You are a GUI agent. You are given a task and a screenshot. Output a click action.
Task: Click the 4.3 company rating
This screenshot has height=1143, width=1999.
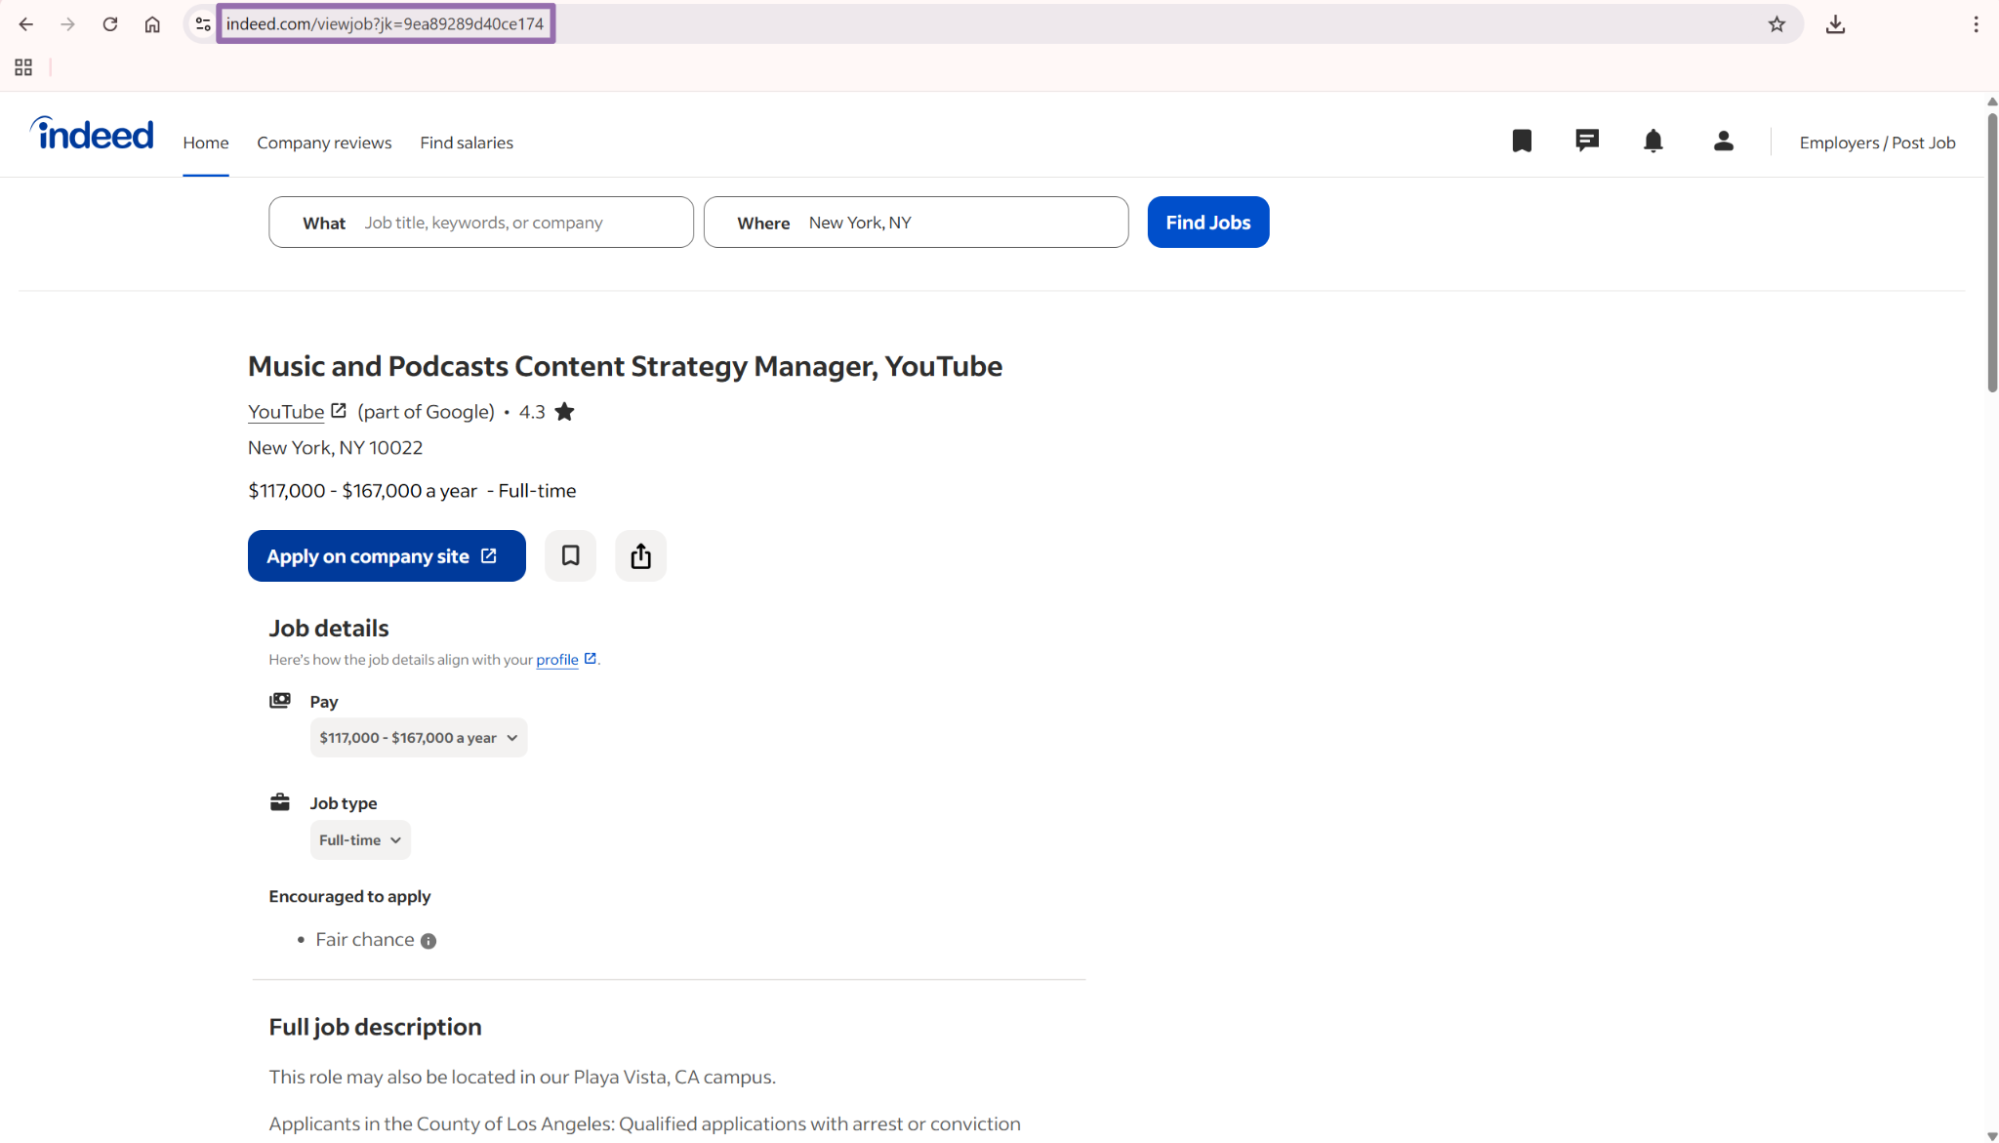pyautogui.click(x=532, y=412)
